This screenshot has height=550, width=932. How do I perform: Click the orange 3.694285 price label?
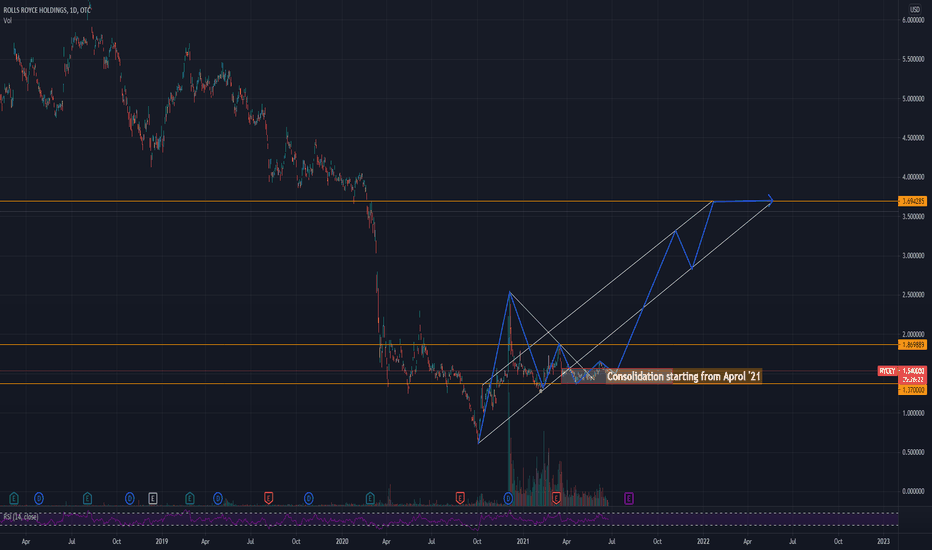[913, 202]
